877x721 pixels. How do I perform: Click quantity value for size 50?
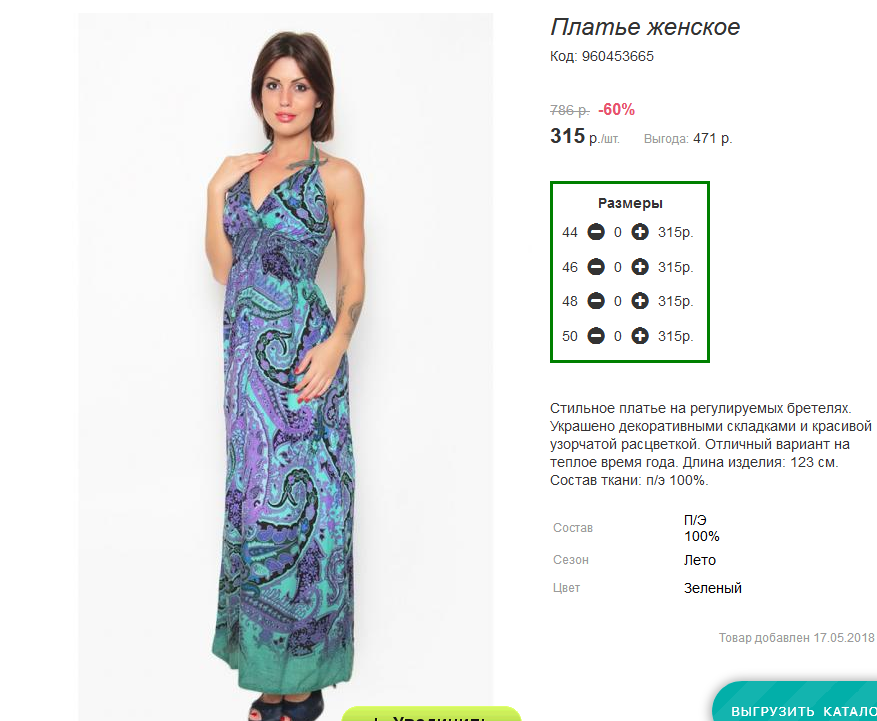coord(617,336)
